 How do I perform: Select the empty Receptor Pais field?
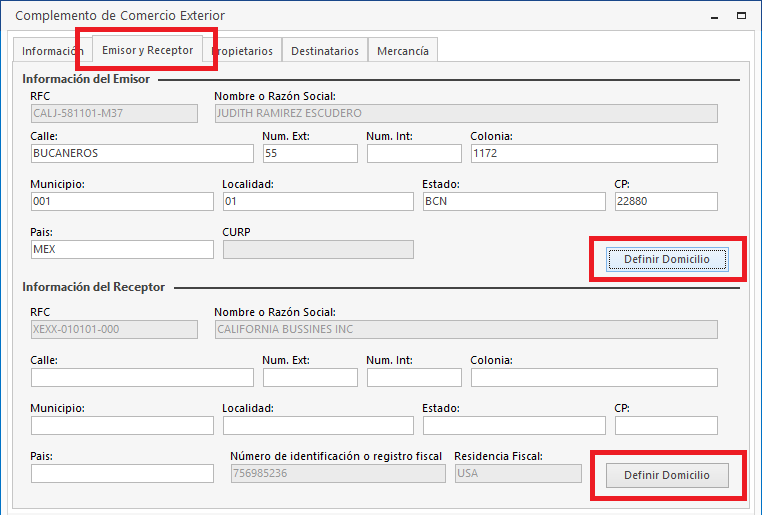pos(122,474)
